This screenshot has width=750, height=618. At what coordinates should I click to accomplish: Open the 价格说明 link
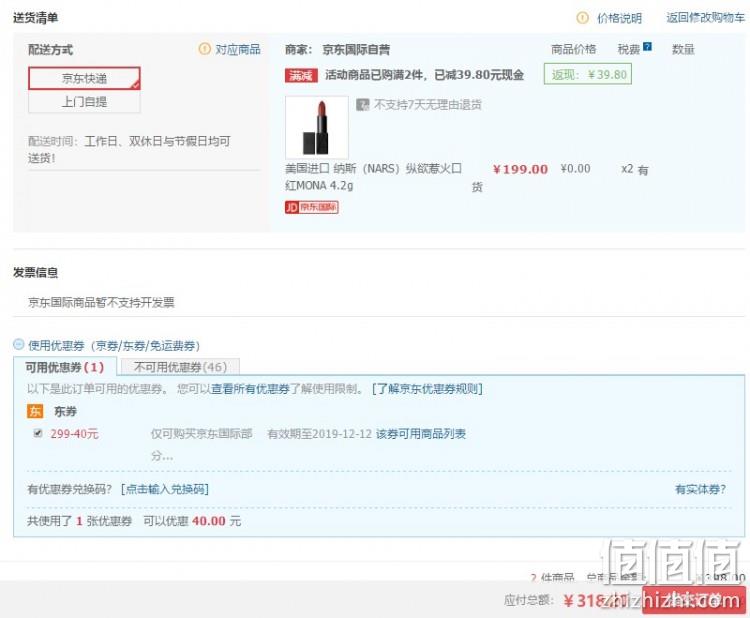619,18
